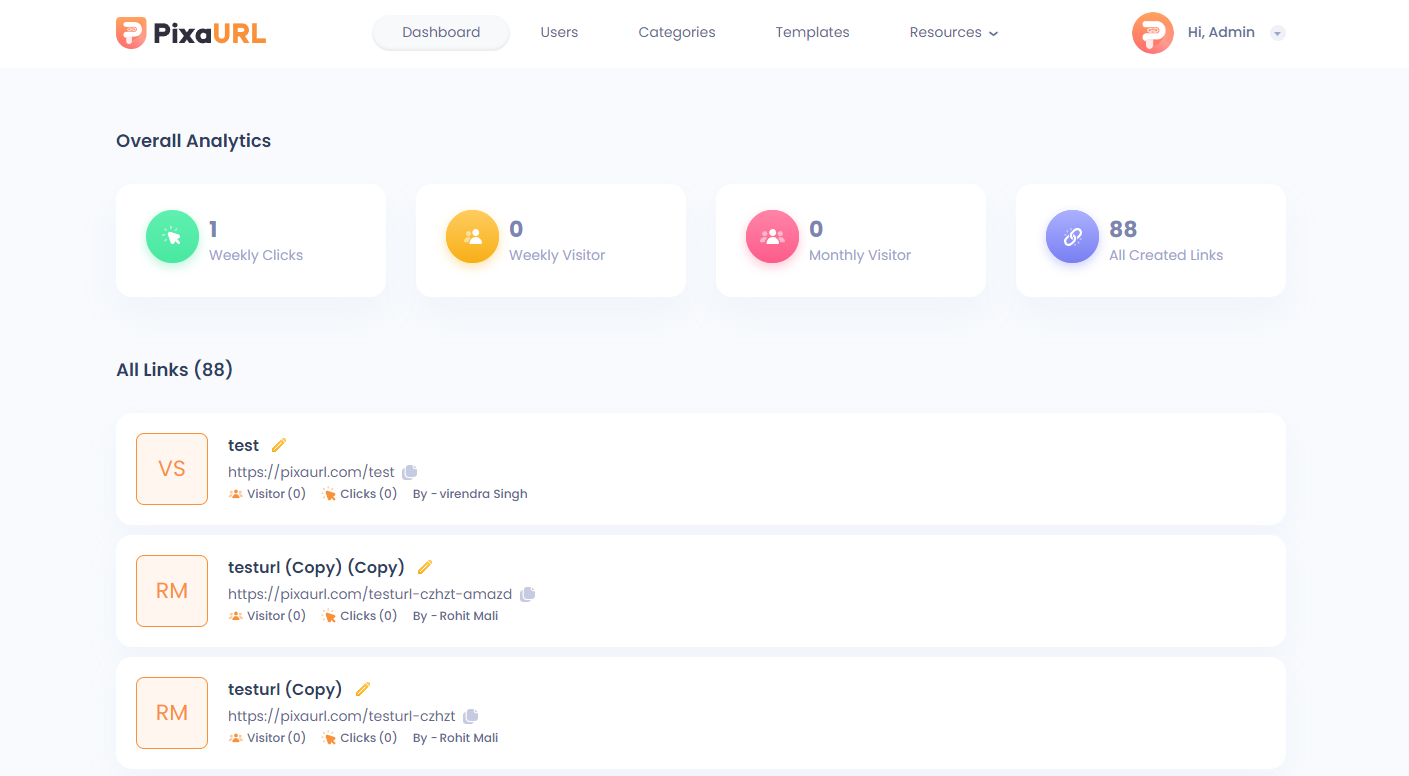Expand the Resources dropdown menu
Viewport: 1409px width, 776px height.
pyautogui.click(x=953, y=32)
